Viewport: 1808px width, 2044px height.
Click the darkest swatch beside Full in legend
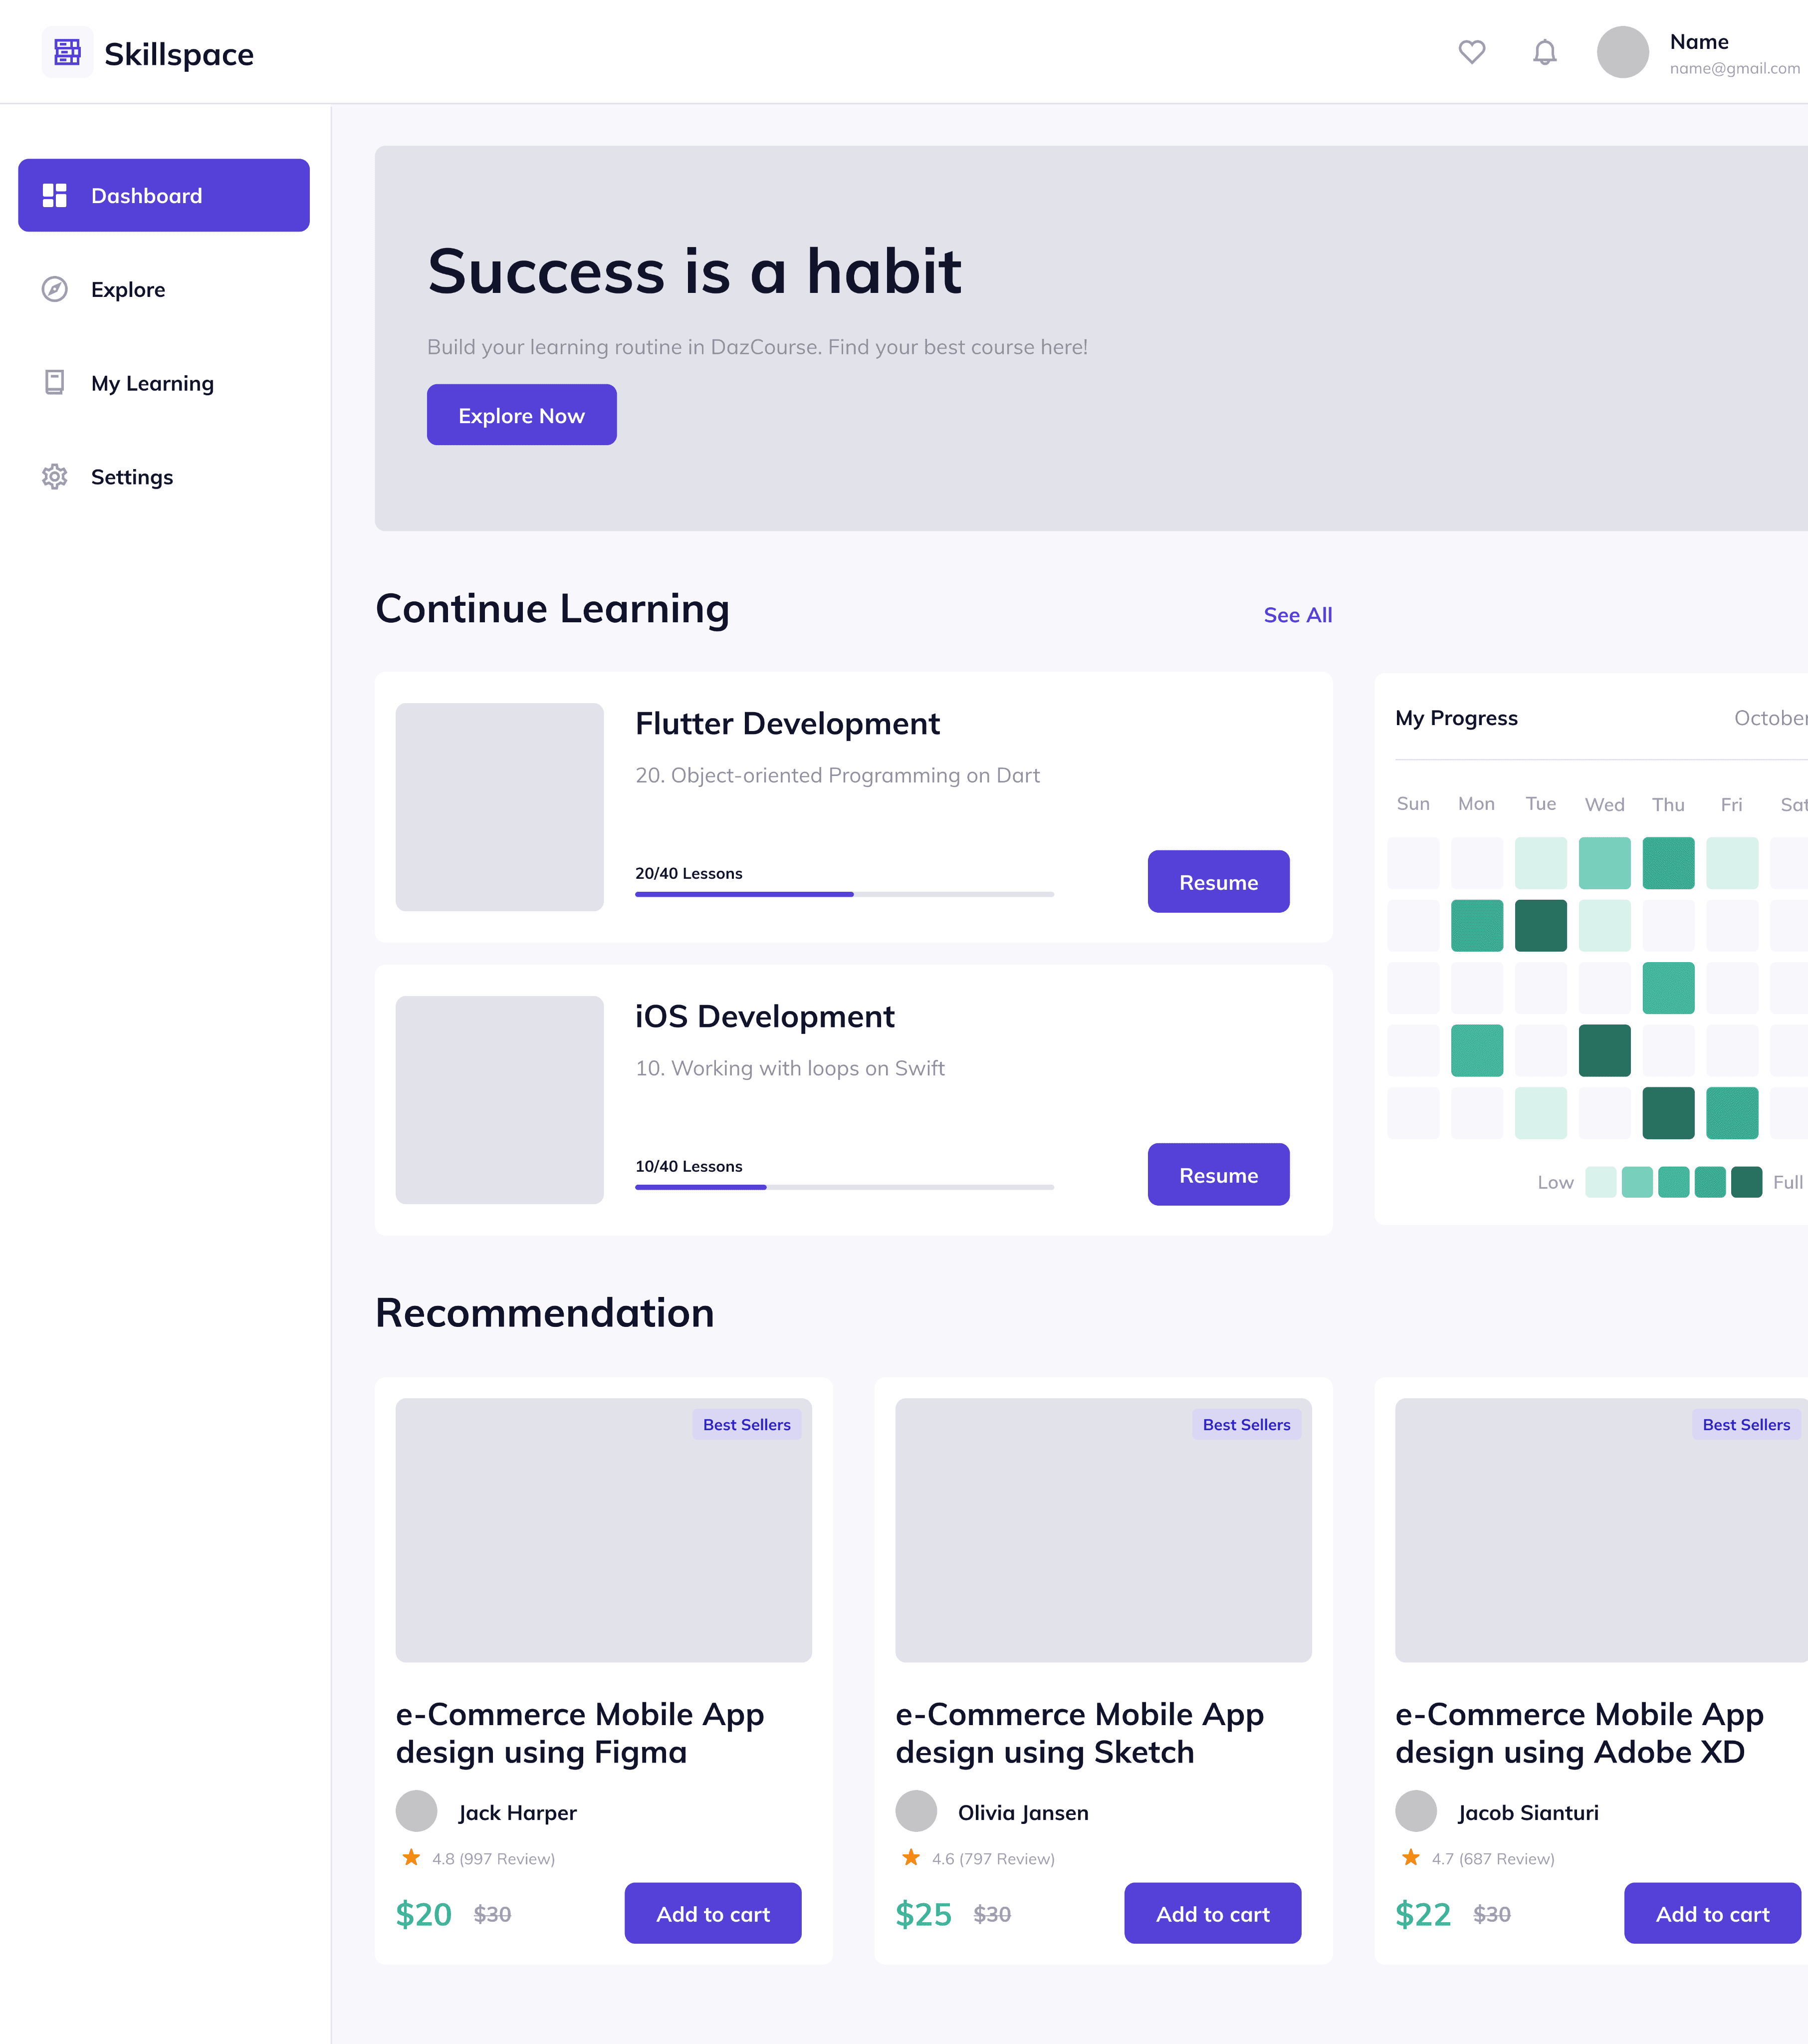coord(1746,1182)
